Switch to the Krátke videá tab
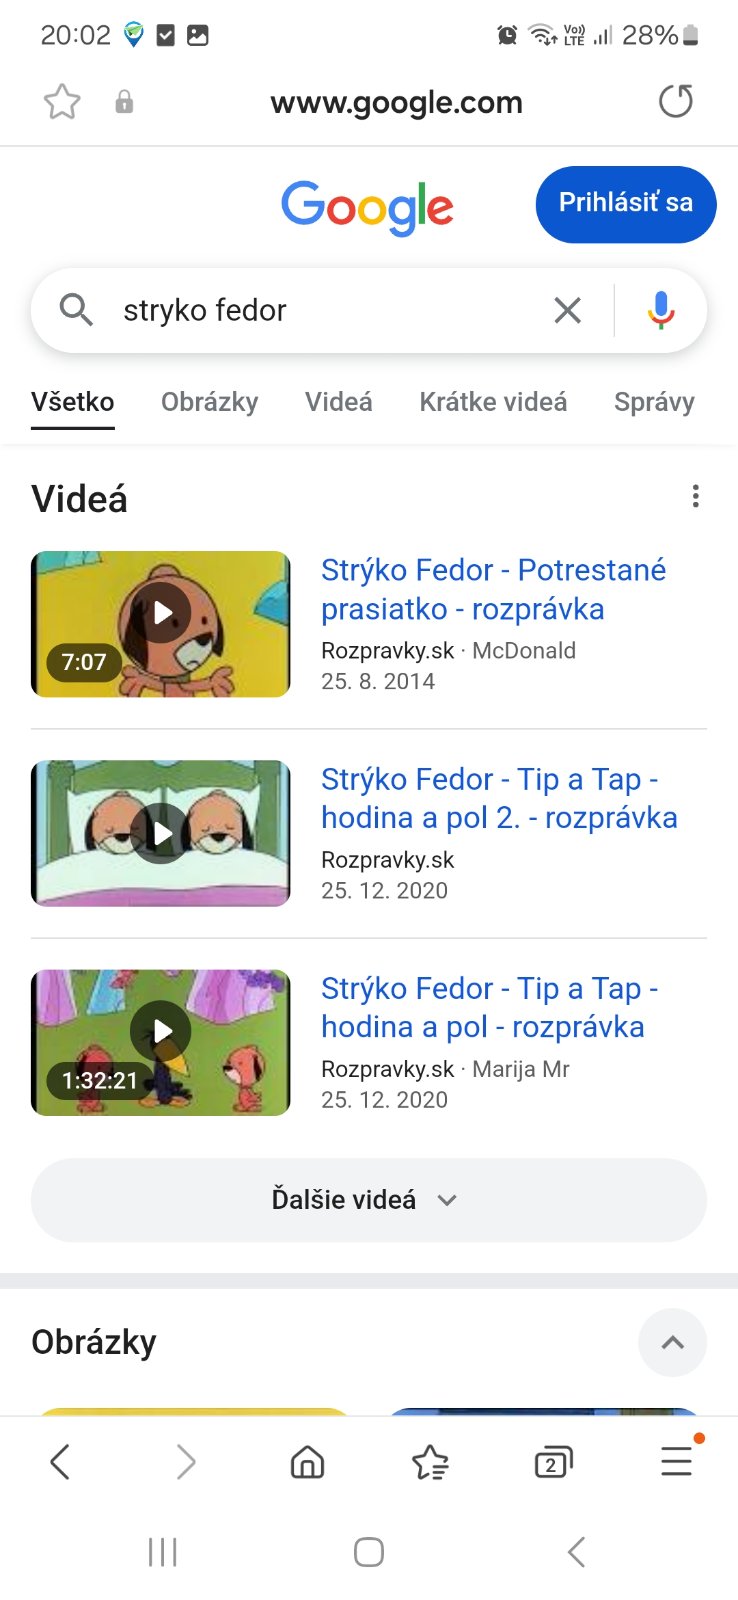 click(493, 402)
